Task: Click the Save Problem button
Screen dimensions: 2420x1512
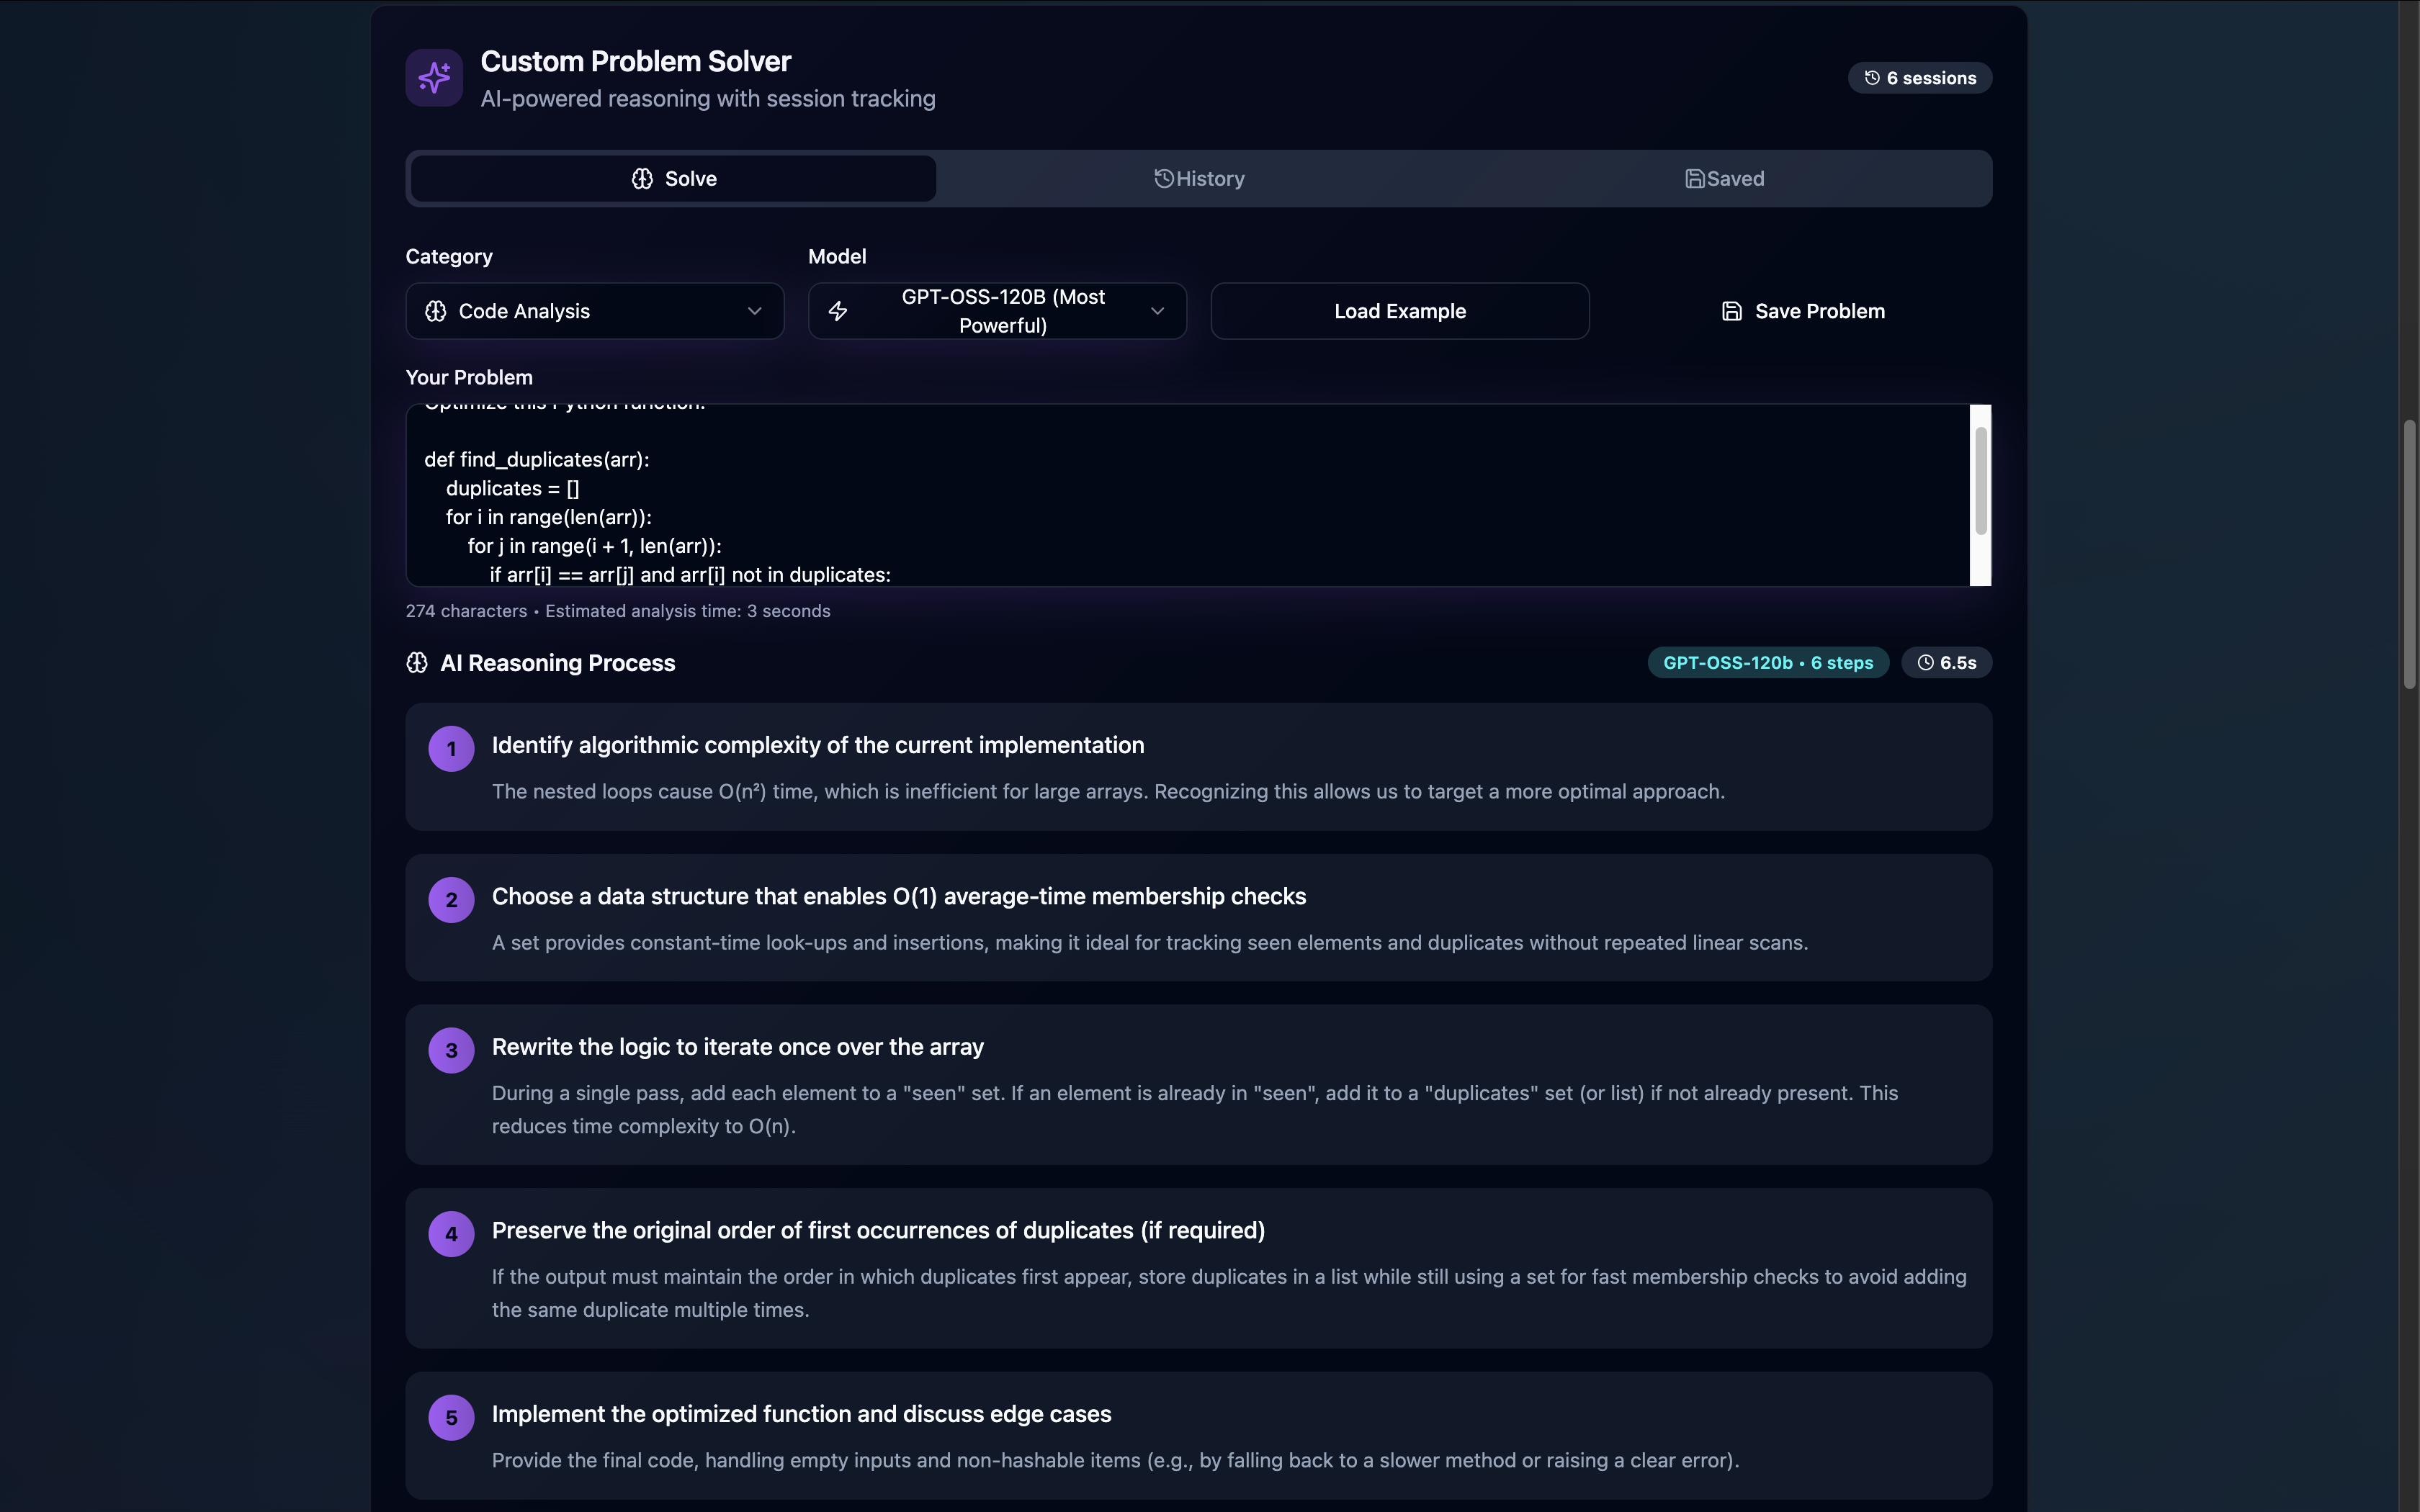Action: point(1802,311)
